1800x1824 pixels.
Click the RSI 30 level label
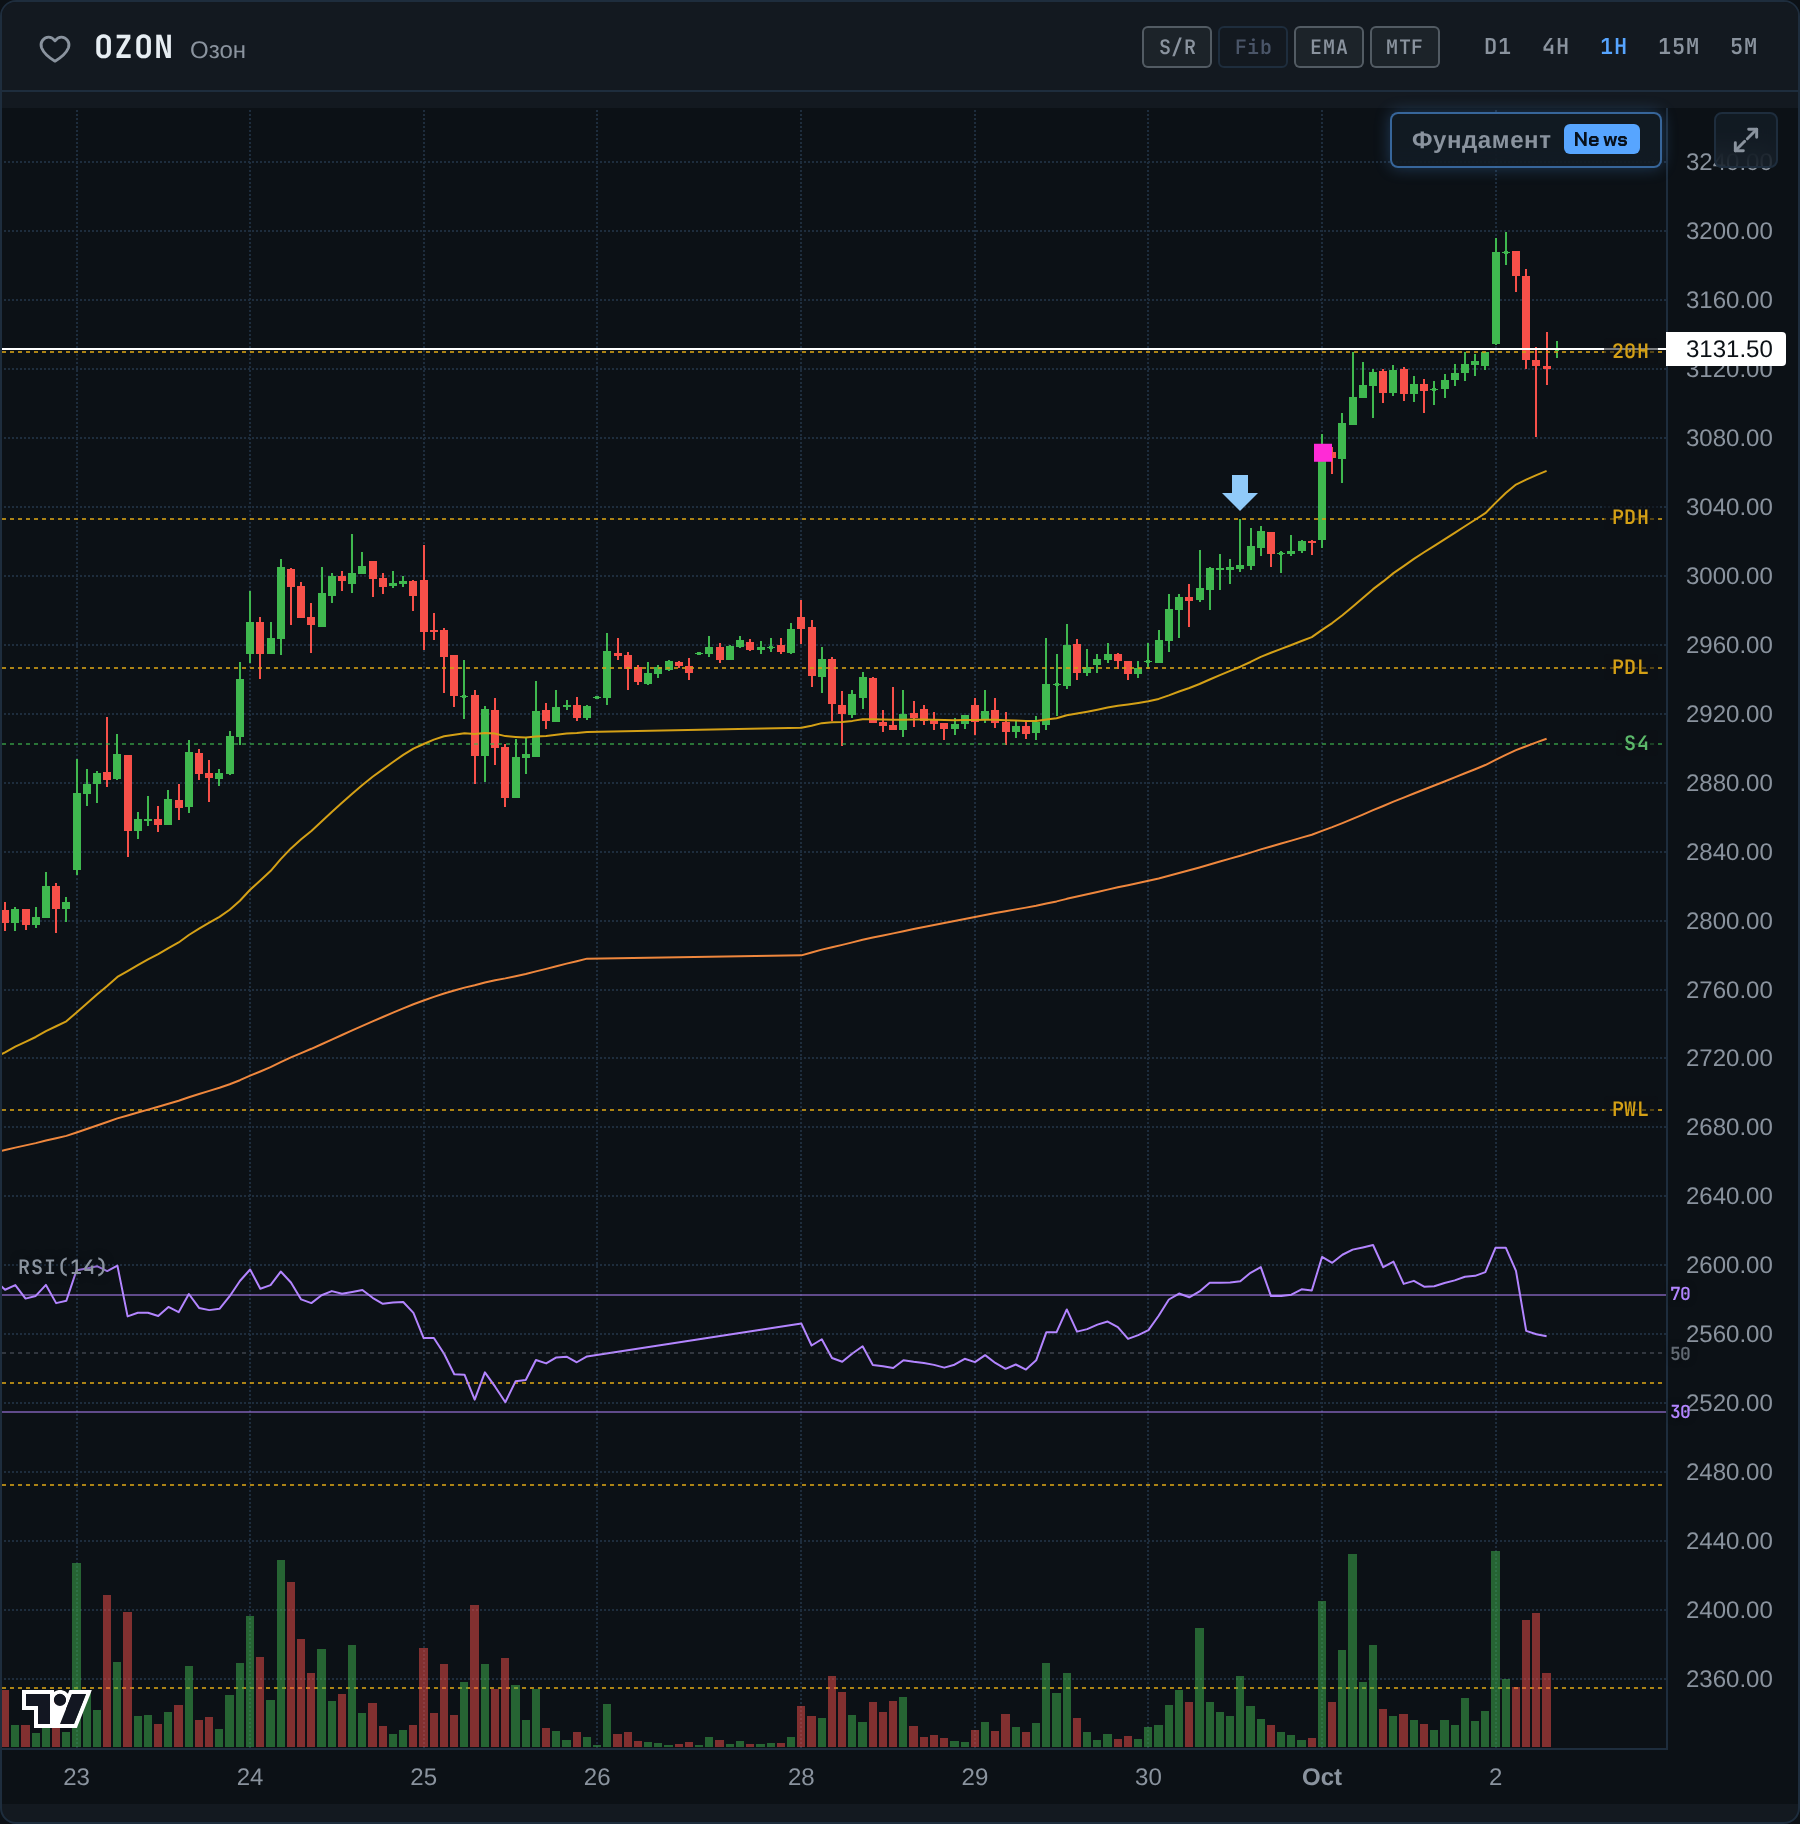pos(1680,1411)
